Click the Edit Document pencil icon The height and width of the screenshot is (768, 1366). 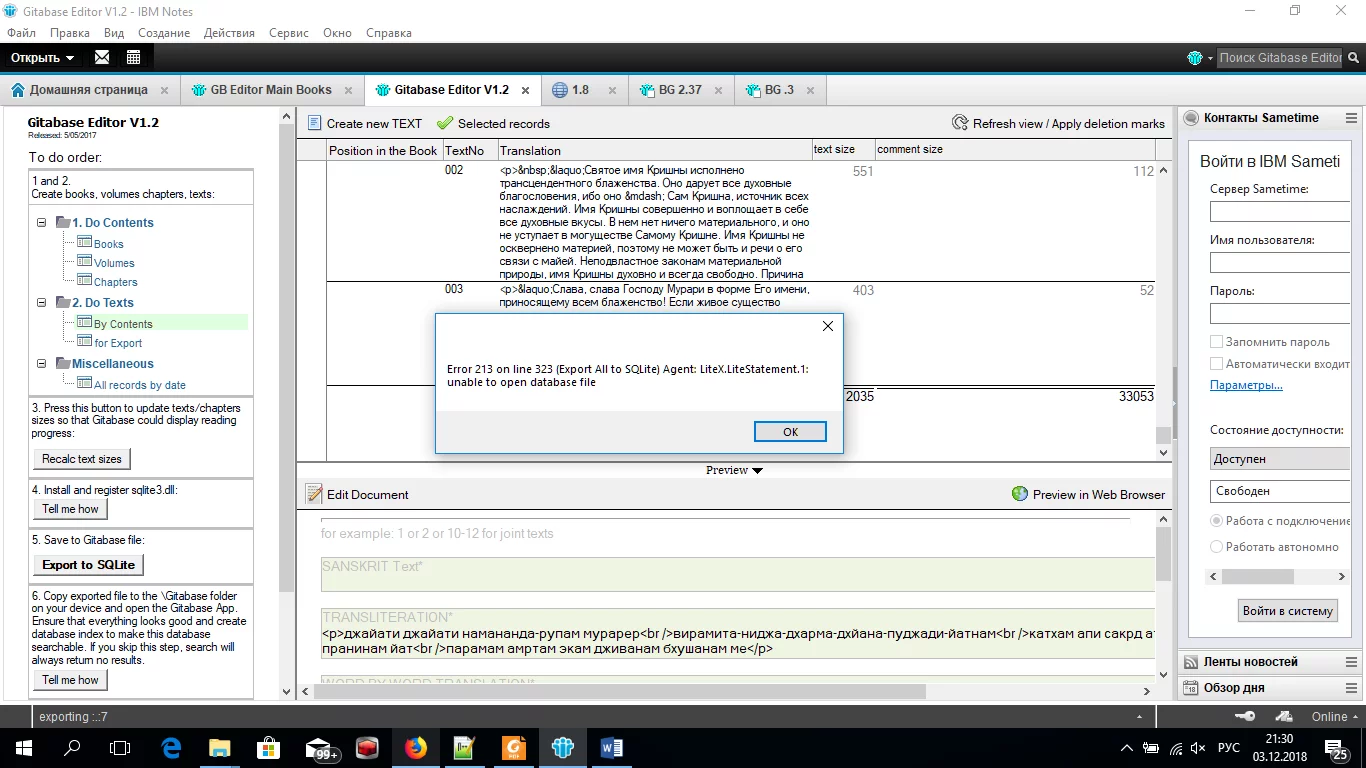click(x=314, y=494)
